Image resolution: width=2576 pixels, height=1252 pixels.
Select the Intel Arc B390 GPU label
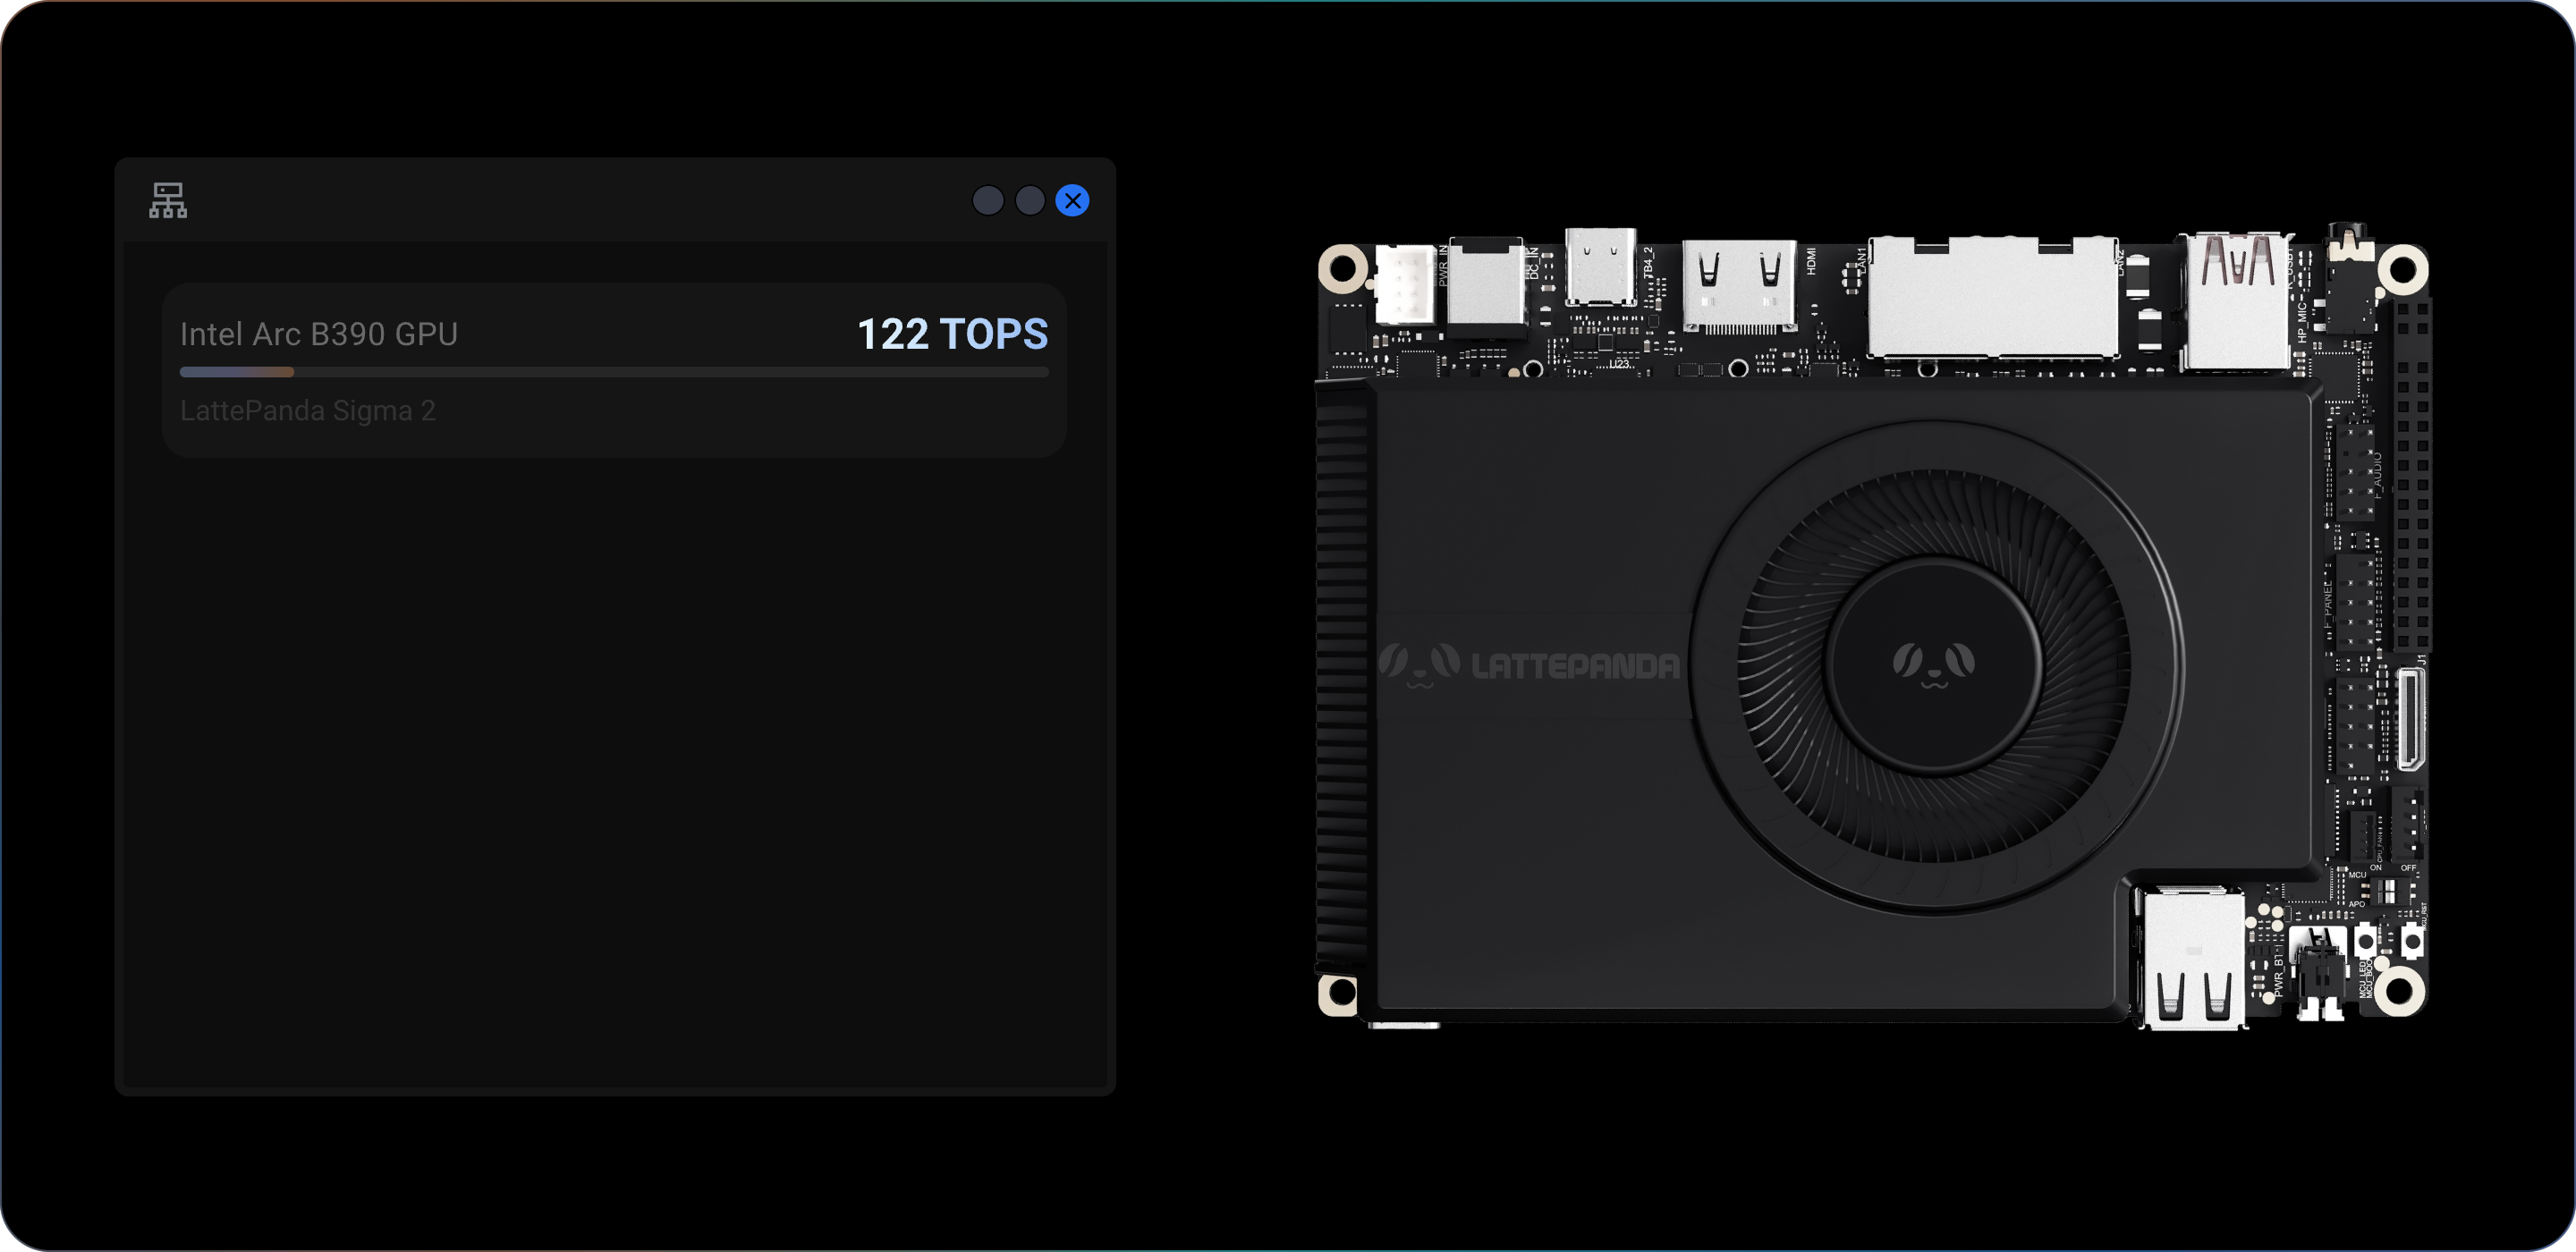(x=319, y=334)
